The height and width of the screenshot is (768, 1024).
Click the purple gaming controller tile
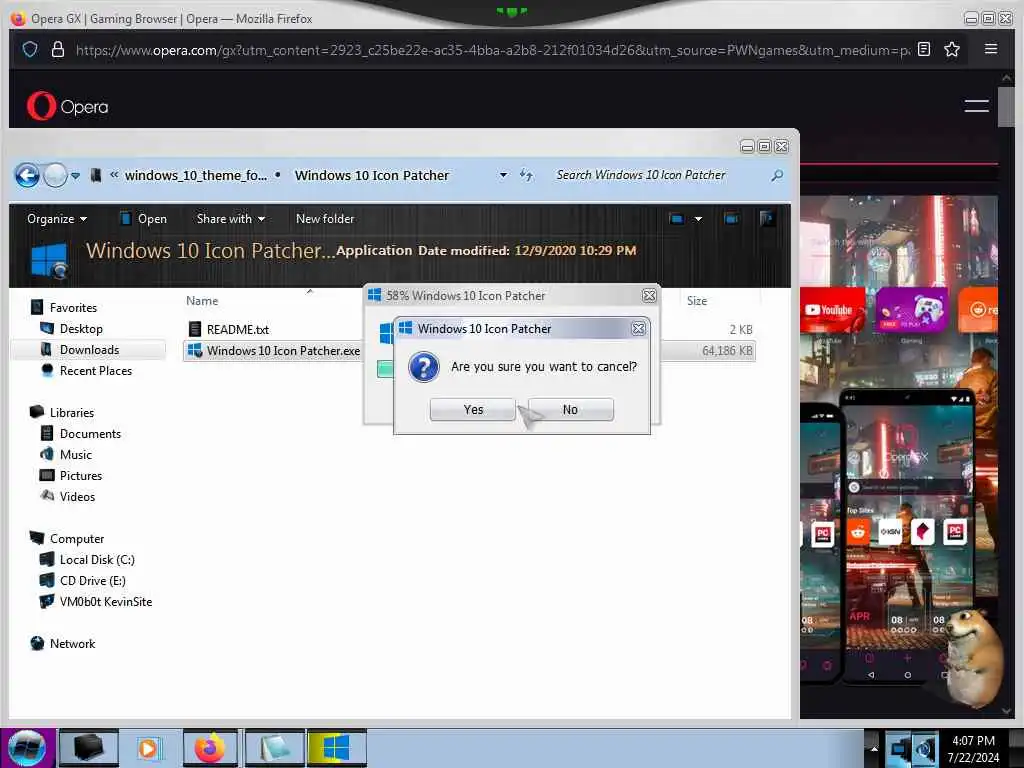click(912, 310)
